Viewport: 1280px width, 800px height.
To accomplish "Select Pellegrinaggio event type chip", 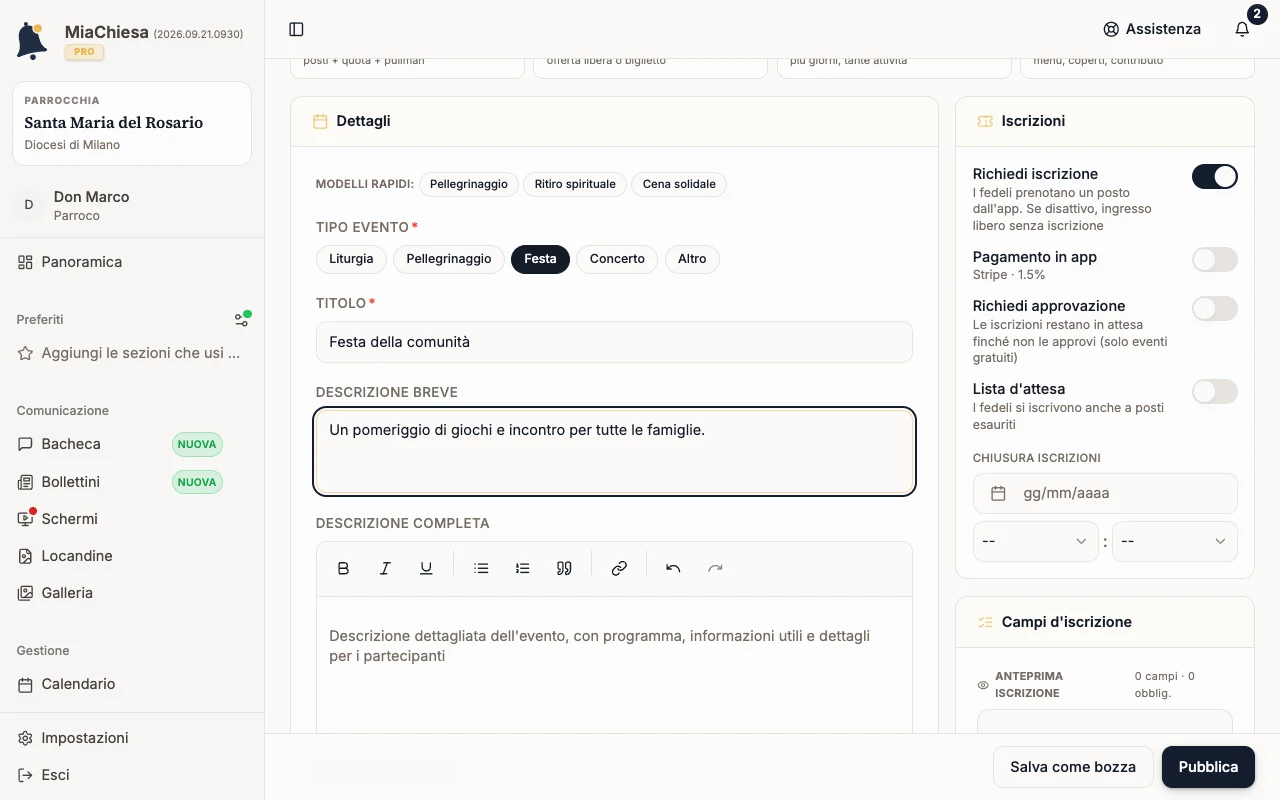I will (449, 259).
